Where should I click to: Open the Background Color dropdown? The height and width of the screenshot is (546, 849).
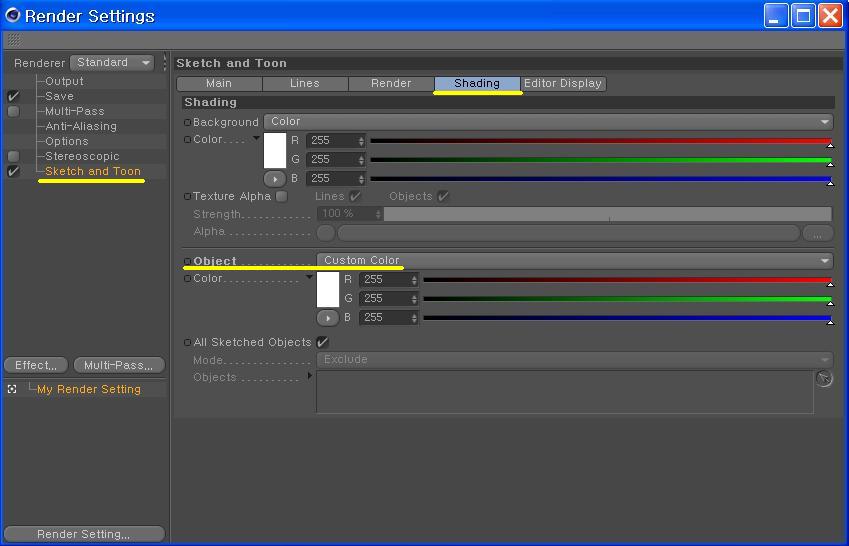[548, 121]
